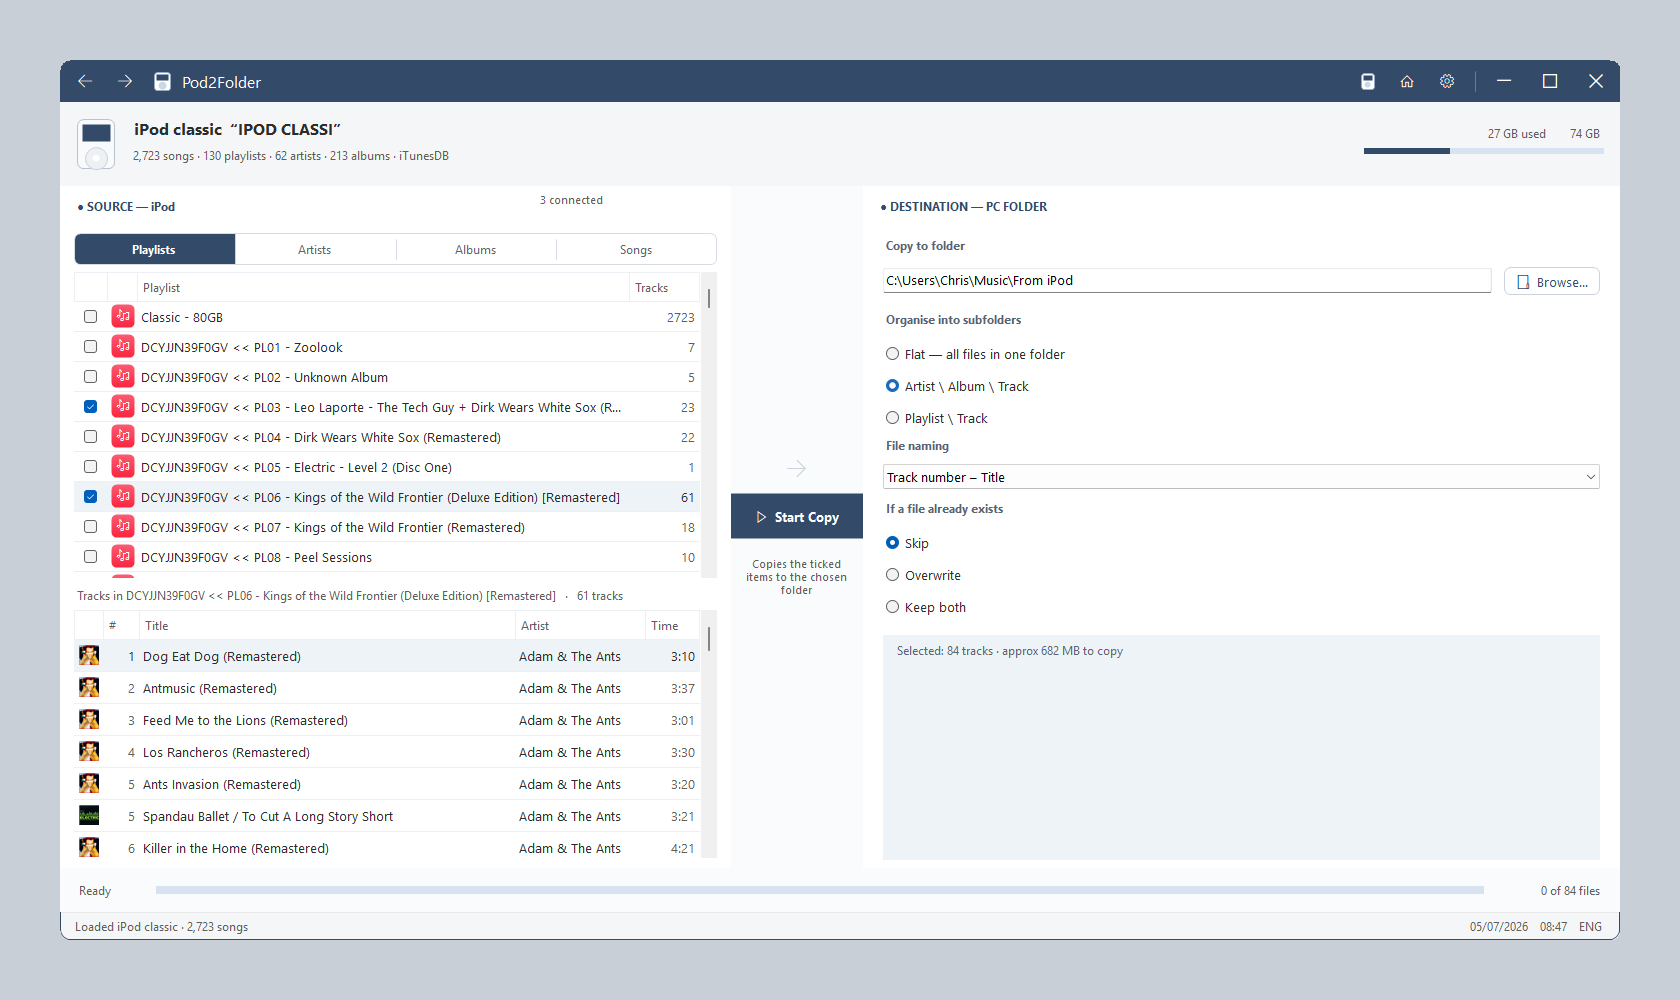This screenshot has width=1680, height=1000.
Task: Click music icon for Classic - 80GB playlist
Action: [123, 316]
